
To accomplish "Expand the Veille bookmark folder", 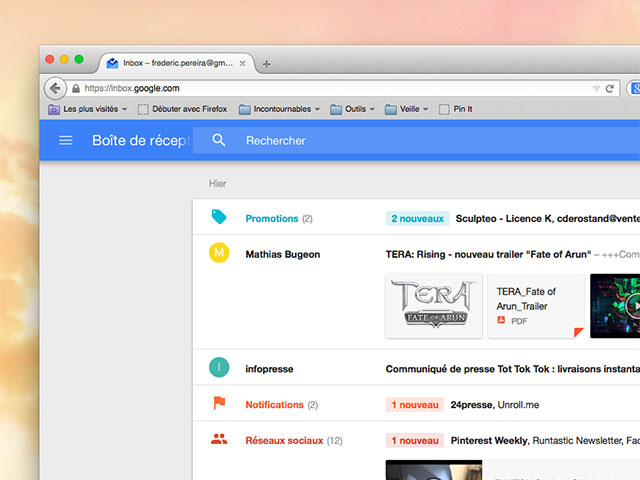I will coord(407,109).
